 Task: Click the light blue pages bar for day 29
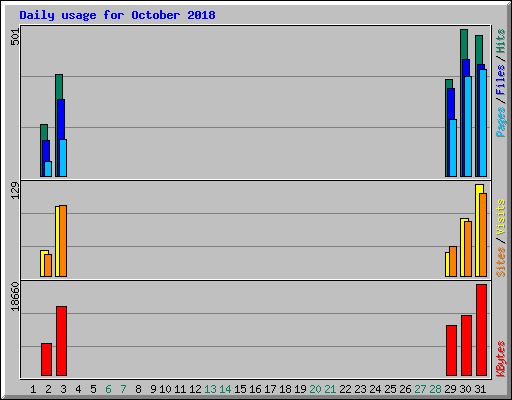(453, 148)
